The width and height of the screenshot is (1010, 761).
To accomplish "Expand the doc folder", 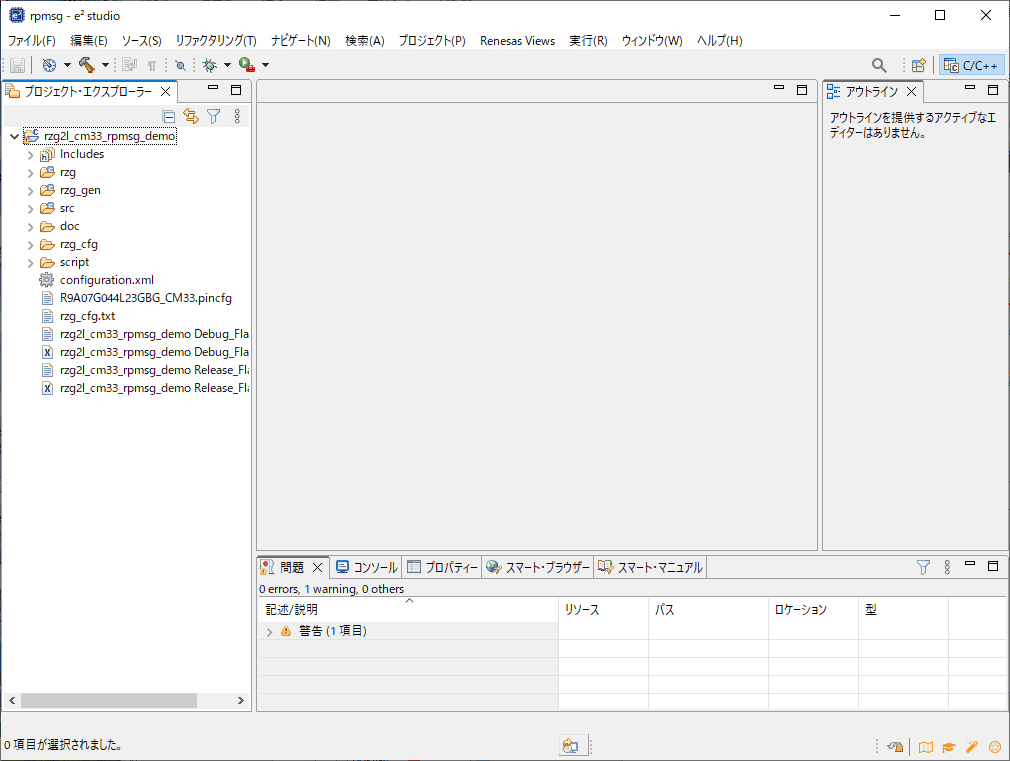I will click(30, 227).
